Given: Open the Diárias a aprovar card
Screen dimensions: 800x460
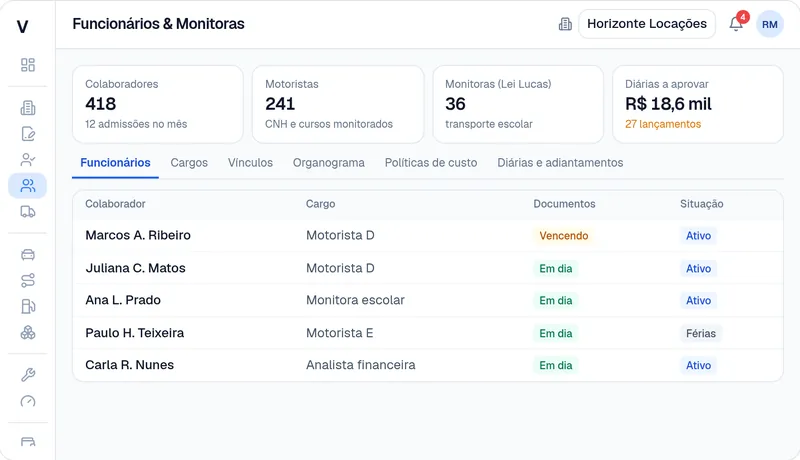Looking at the screenshot, I should coord(697,104).
